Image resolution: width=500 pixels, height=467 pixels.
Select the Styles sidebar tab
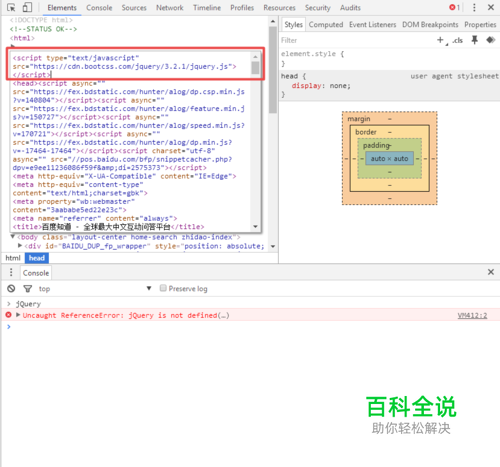point(293,25)
